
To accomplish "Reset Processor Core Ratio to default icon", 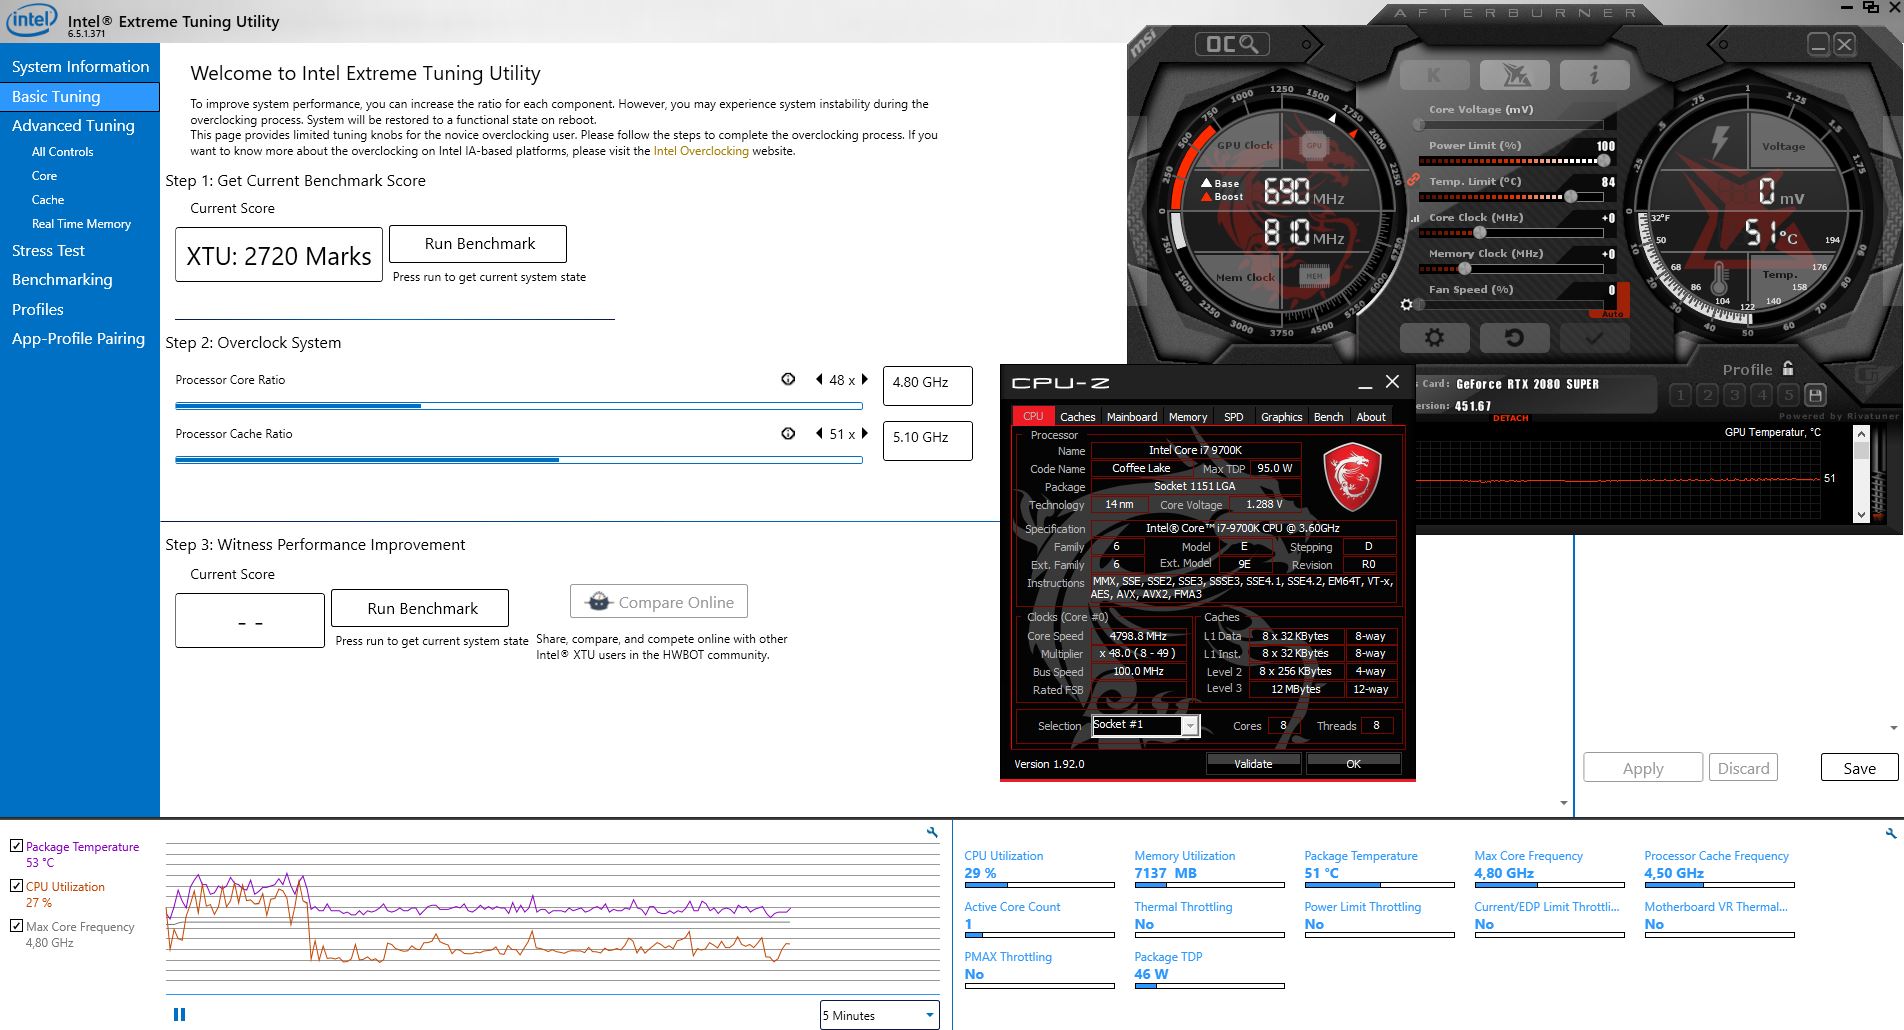I will (788, 379).
